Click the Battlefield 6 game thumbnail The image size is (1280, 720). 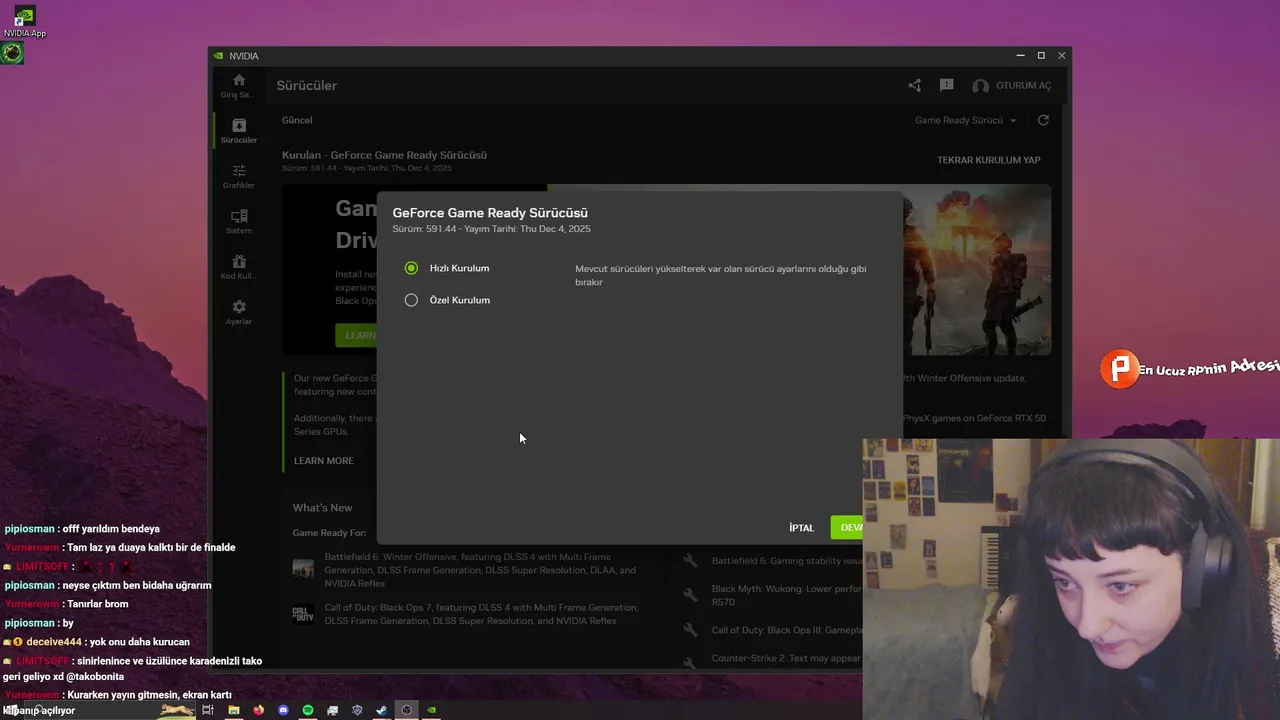pyautogui.click(x=303, y=569)
